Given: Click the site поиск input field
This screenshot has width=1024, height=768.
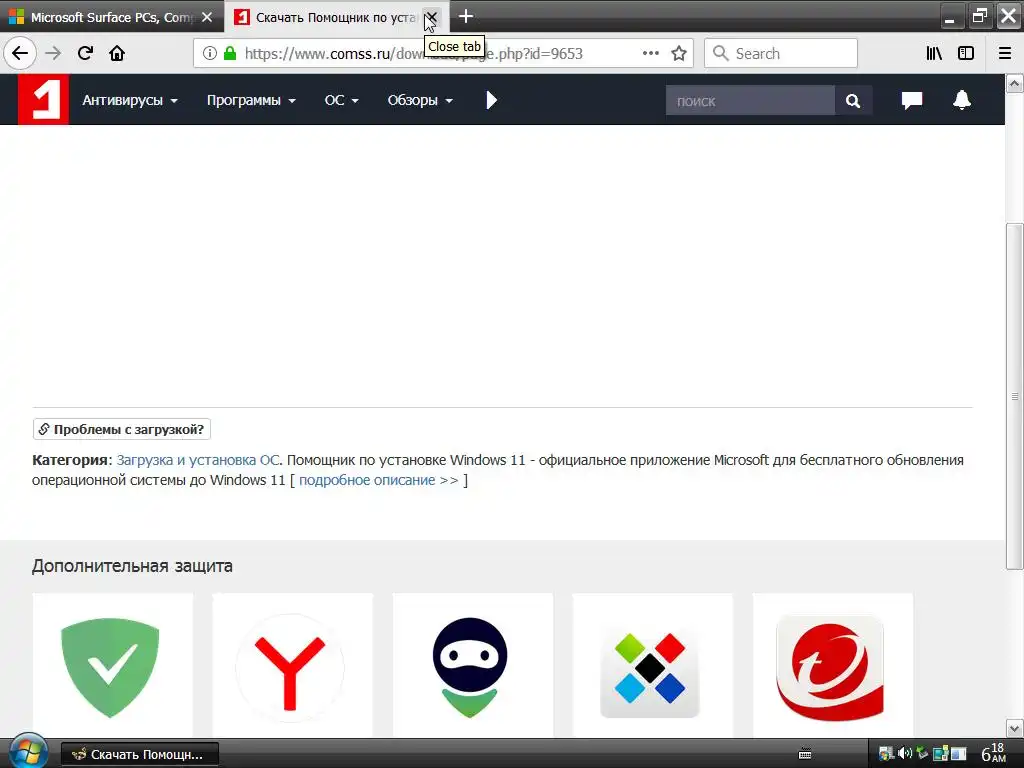Looking at the screenshot, I should [x=750, y=101].
